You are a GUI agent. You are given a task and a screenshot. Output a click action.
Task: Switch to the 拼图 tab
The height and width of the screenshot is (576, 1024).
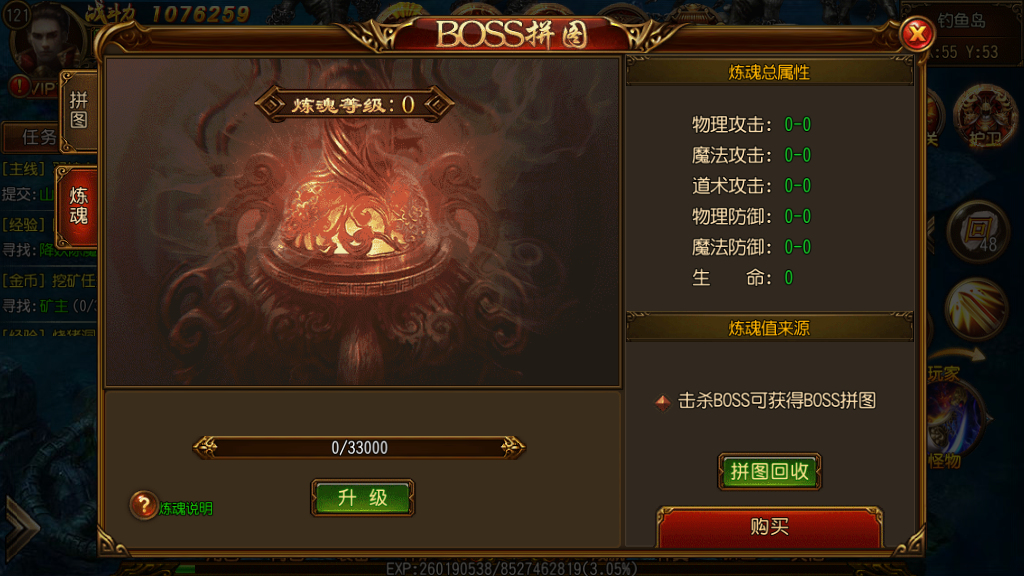coord(78,110)
